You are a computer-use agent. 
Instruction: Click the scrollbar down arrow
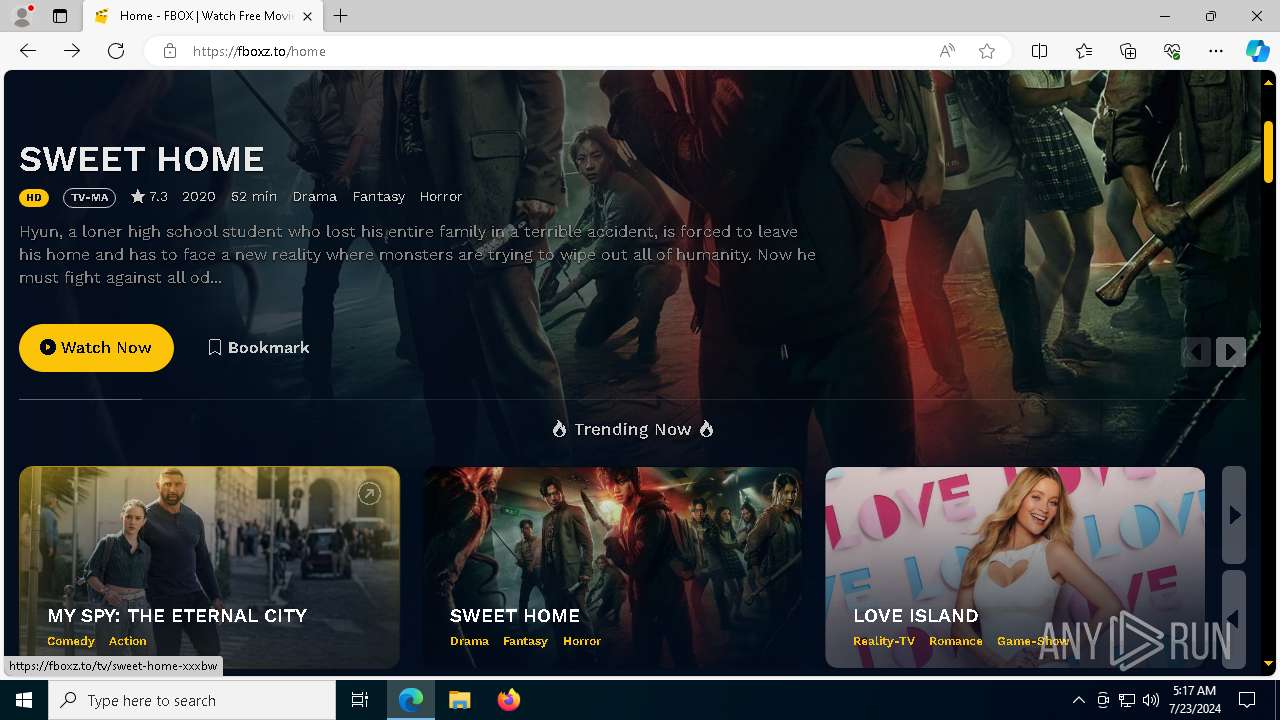point(1268,663)
